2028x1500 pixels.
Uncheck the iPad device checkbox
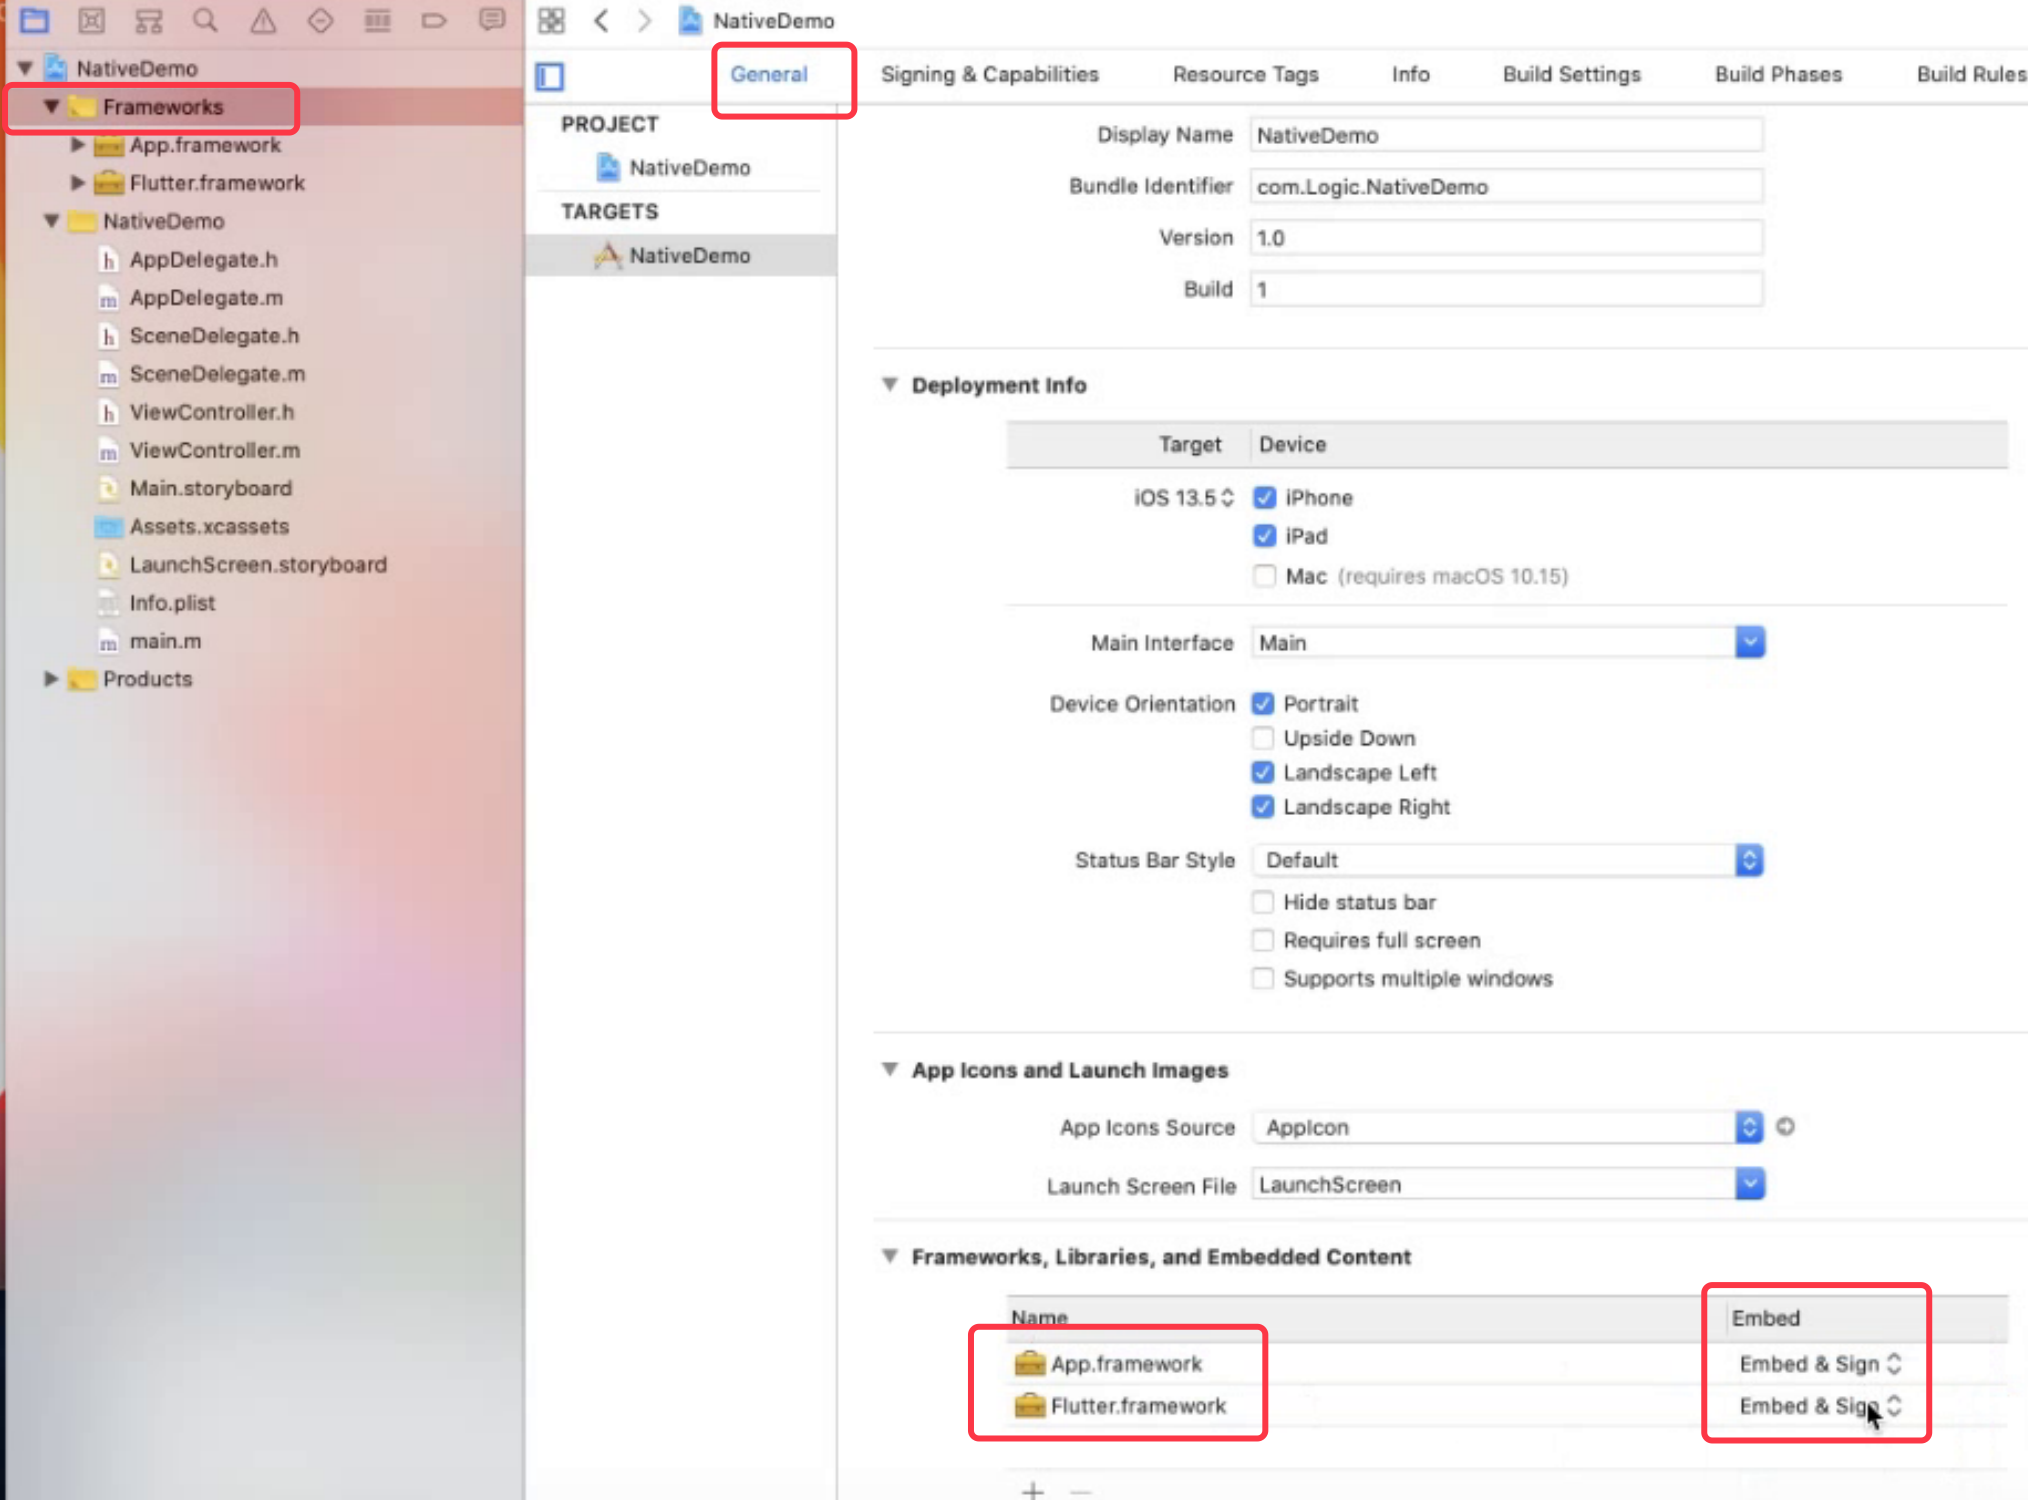click(1264, 536)
